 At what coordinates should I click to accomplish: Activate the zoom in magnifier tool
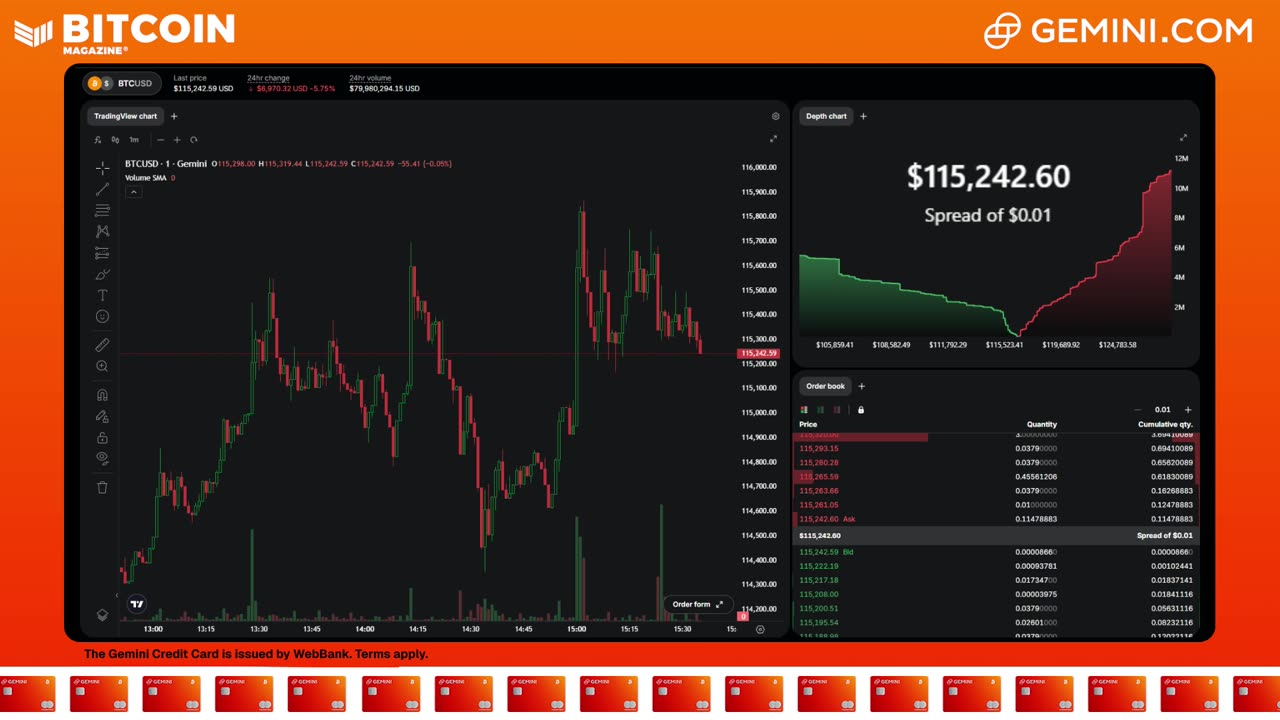(x=102, y=366)
